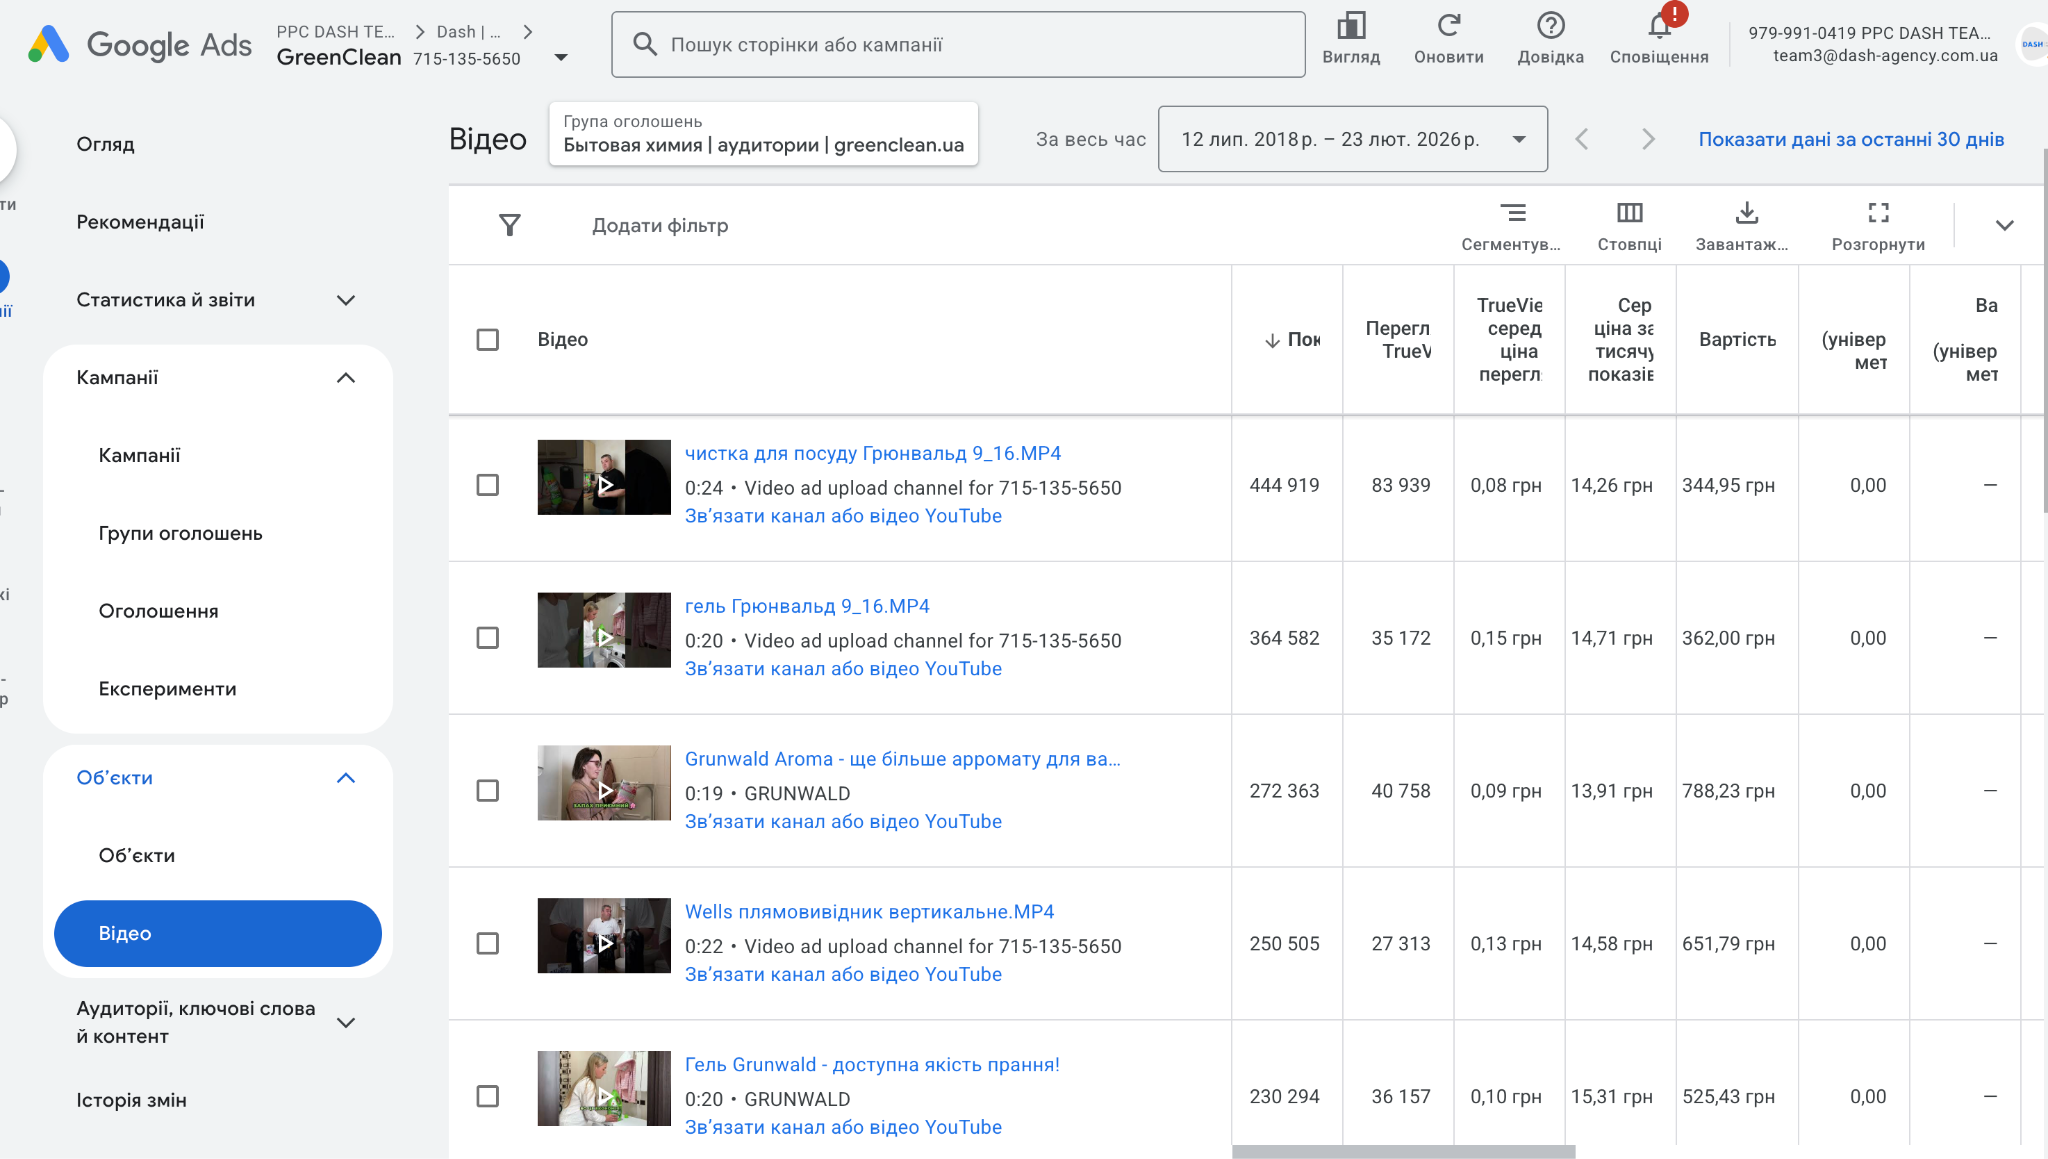Expand table with Розгорнути icon
The height and width of the screenshot is (1159, 2048).
[x=1878, y=213]
